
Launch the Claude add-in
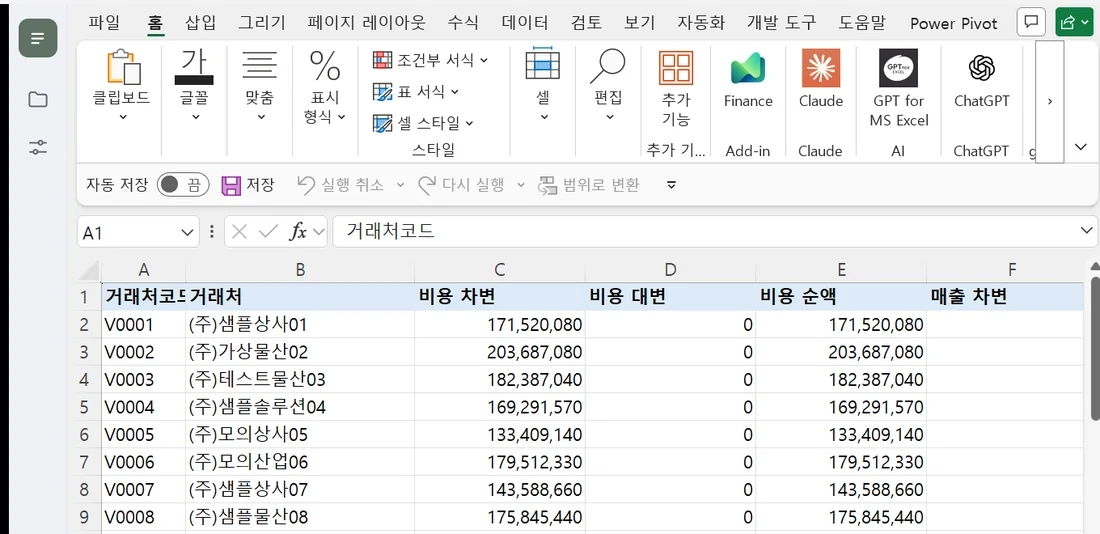(820, 68)
